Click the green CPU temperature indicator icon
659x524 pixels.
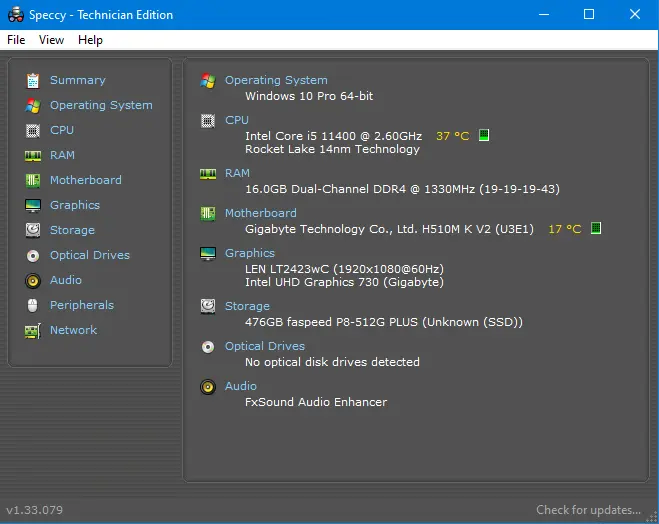pyautogui.click(x=484, y=135)
